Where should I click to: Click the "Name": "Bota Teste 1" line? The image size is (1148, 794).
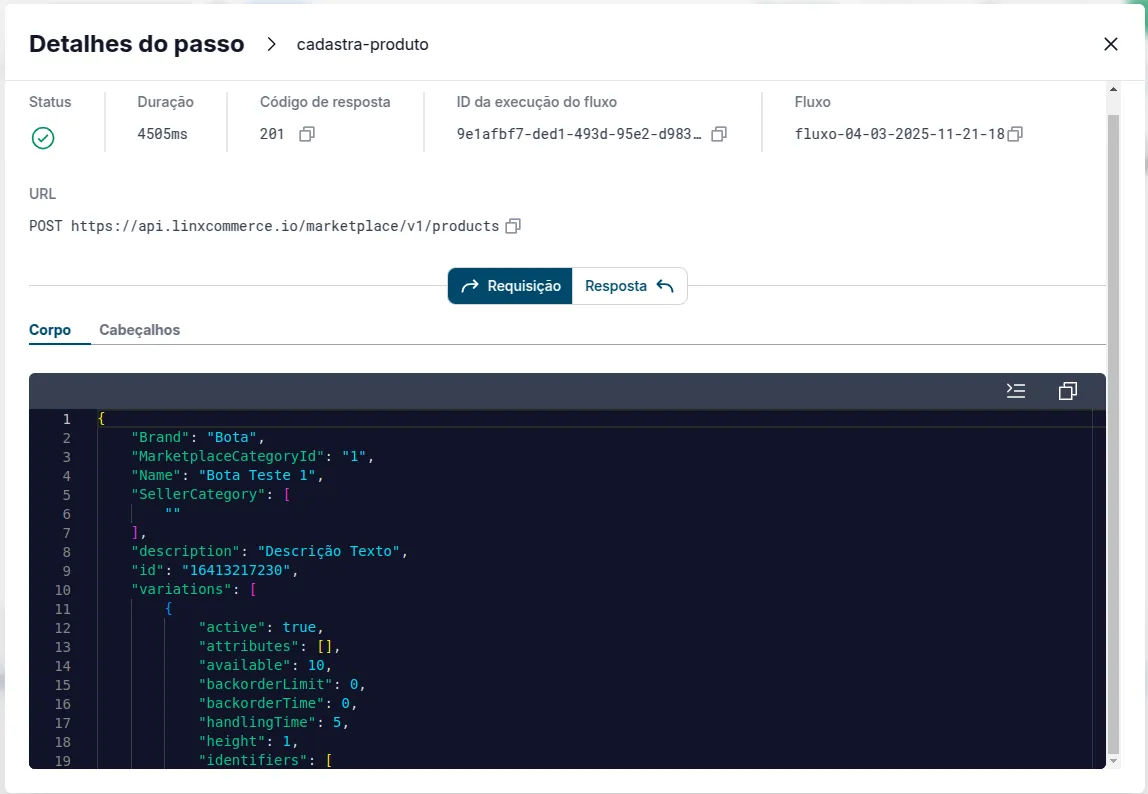coord(227,475)
